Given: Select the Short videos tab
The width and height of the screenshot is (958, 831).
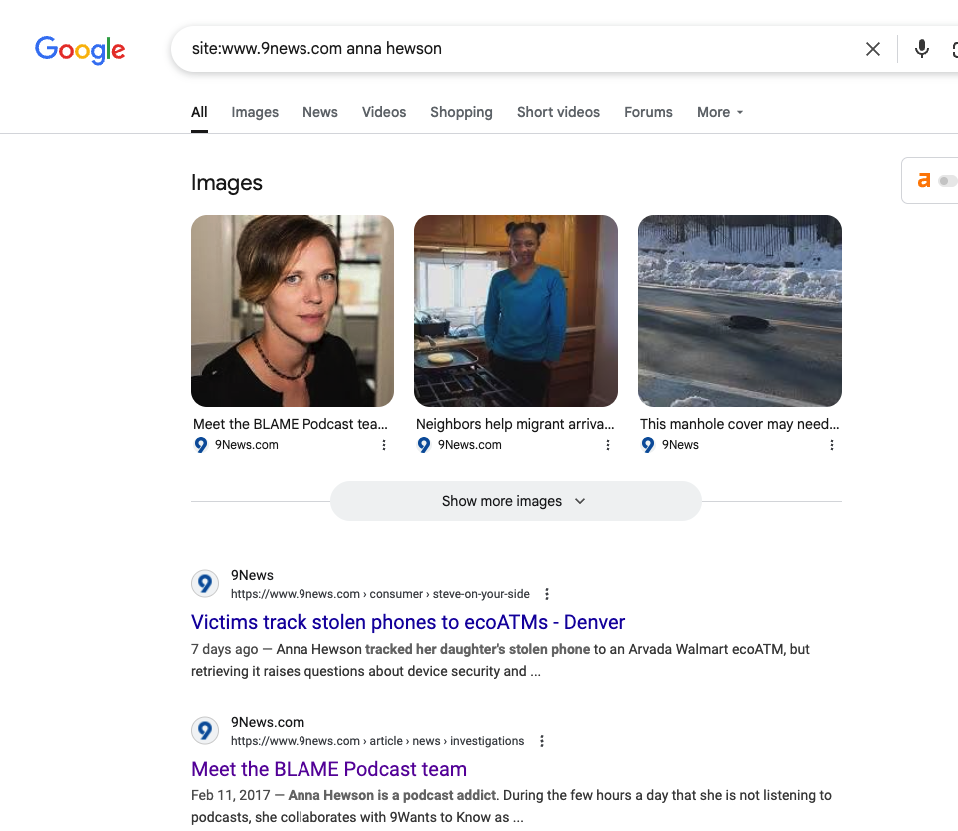Looking at the screenshot, I should click(x=558, y=112).
